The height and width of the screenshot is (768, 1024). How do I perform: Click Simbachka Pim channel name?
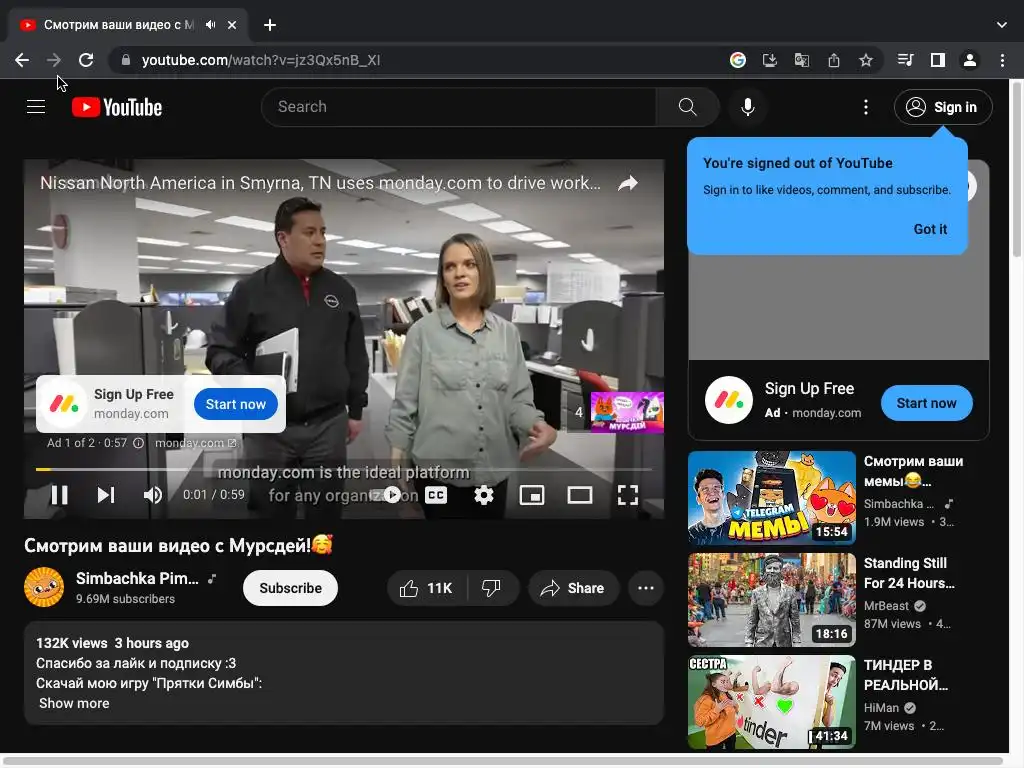tap(137, 579)
